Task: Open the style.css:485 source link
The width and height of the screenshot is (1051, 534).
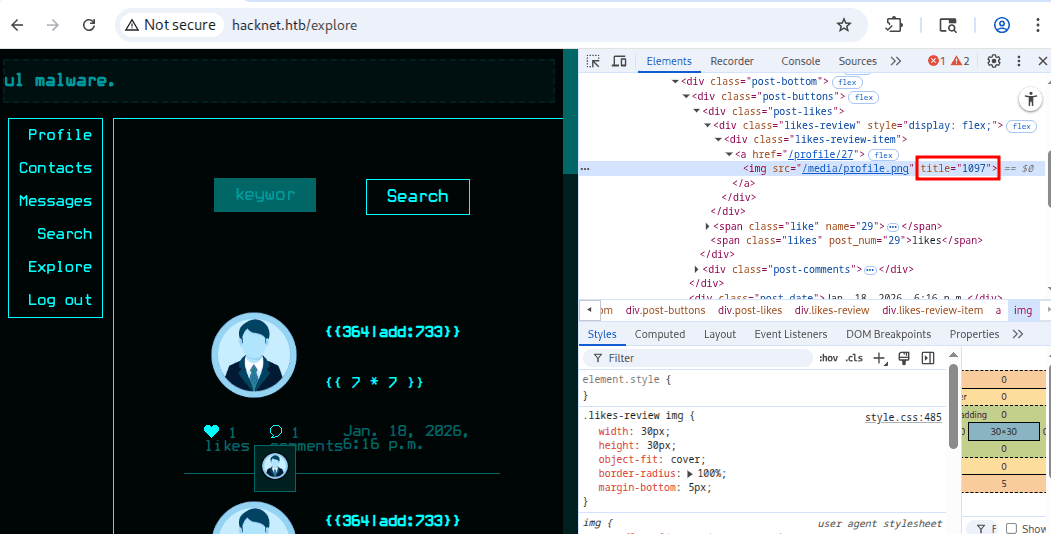Action: (x=903, y=417)
